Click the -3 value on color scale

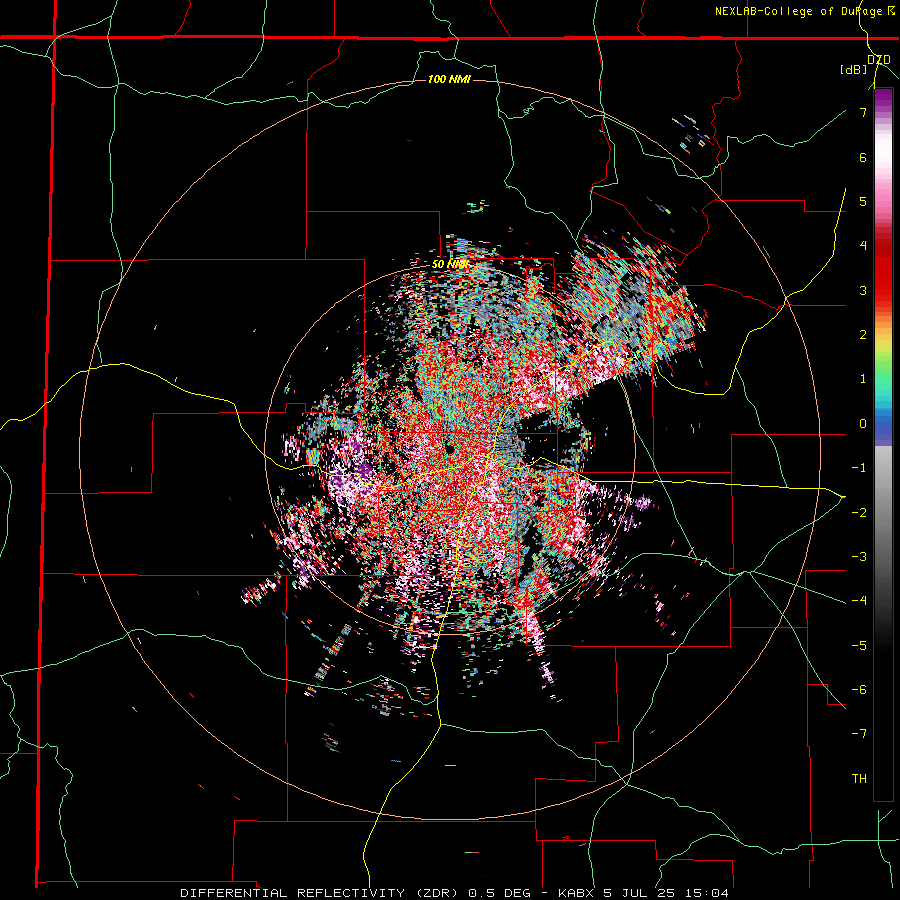click(x=859, y=556)
